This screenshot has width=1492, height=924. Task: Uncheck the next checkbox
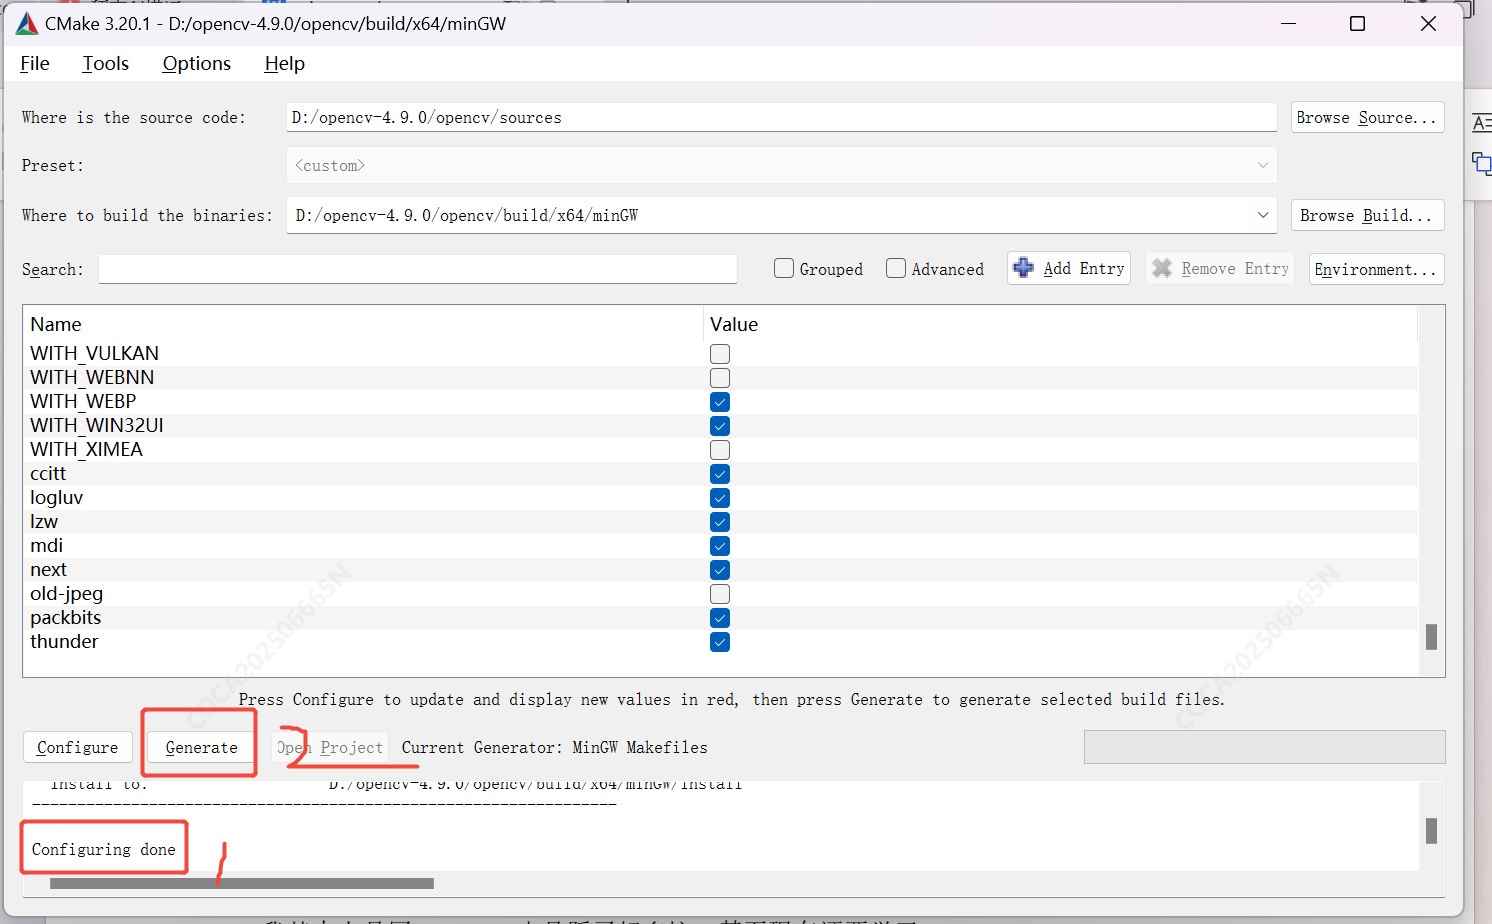720,570
